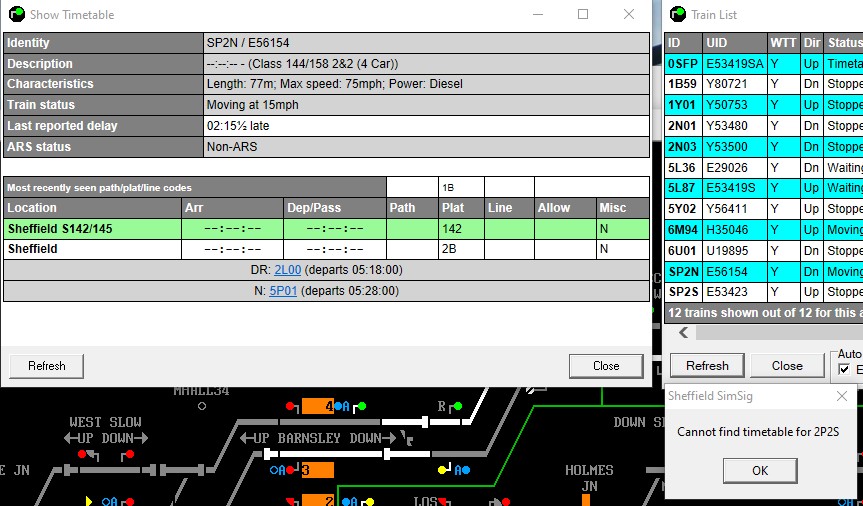Click the orange train berth numbered 2
This screenshot has width=863, height=506.
(x=318, y=500)
